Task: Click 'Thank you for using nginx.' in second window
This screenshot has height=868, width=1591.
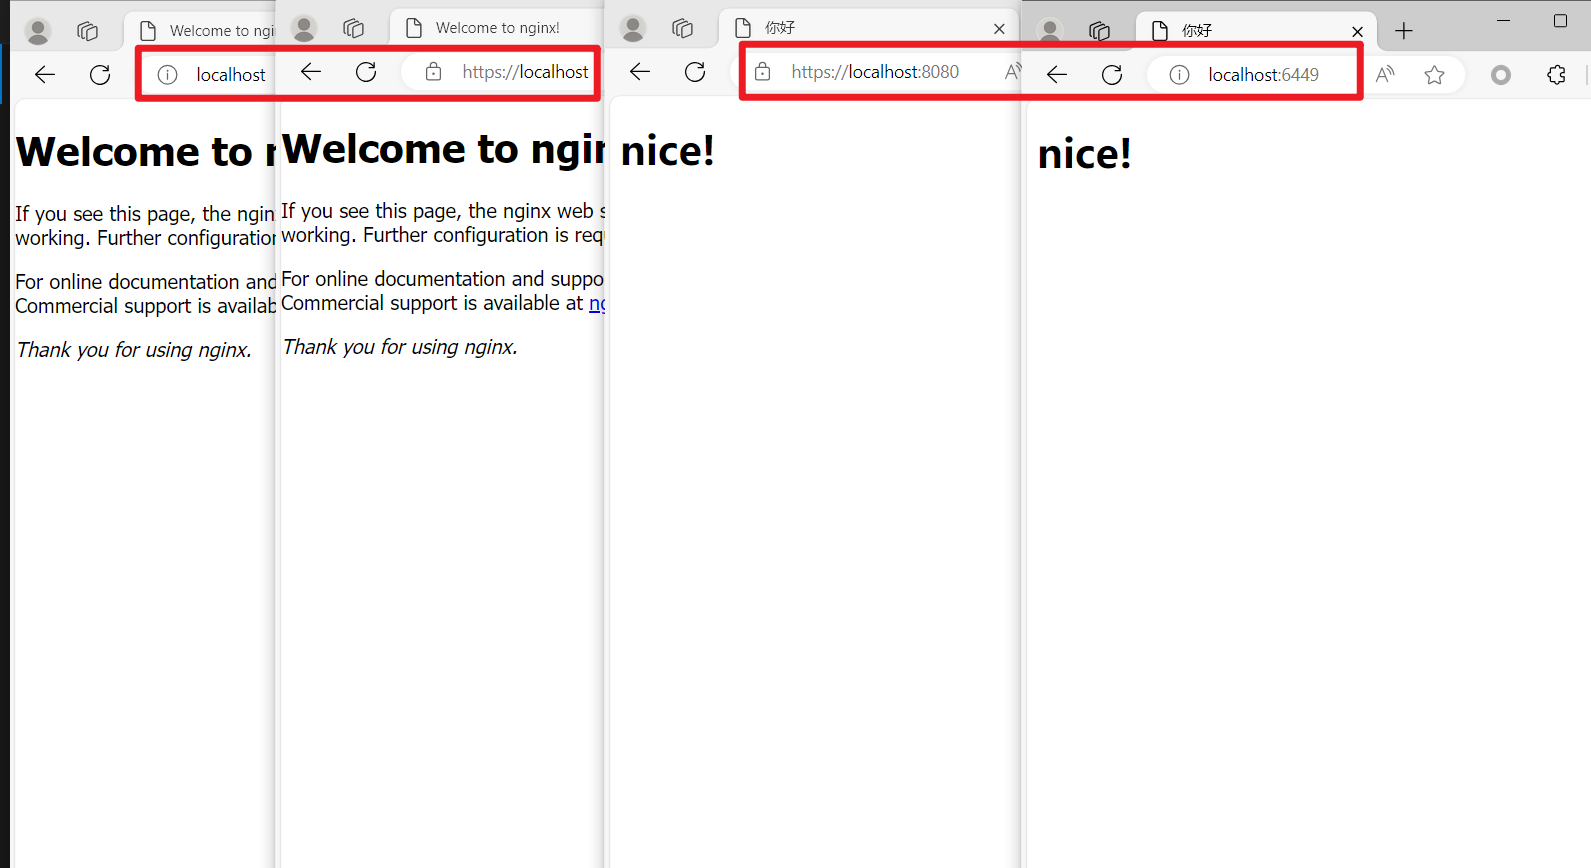Action: tap(400, 347)
